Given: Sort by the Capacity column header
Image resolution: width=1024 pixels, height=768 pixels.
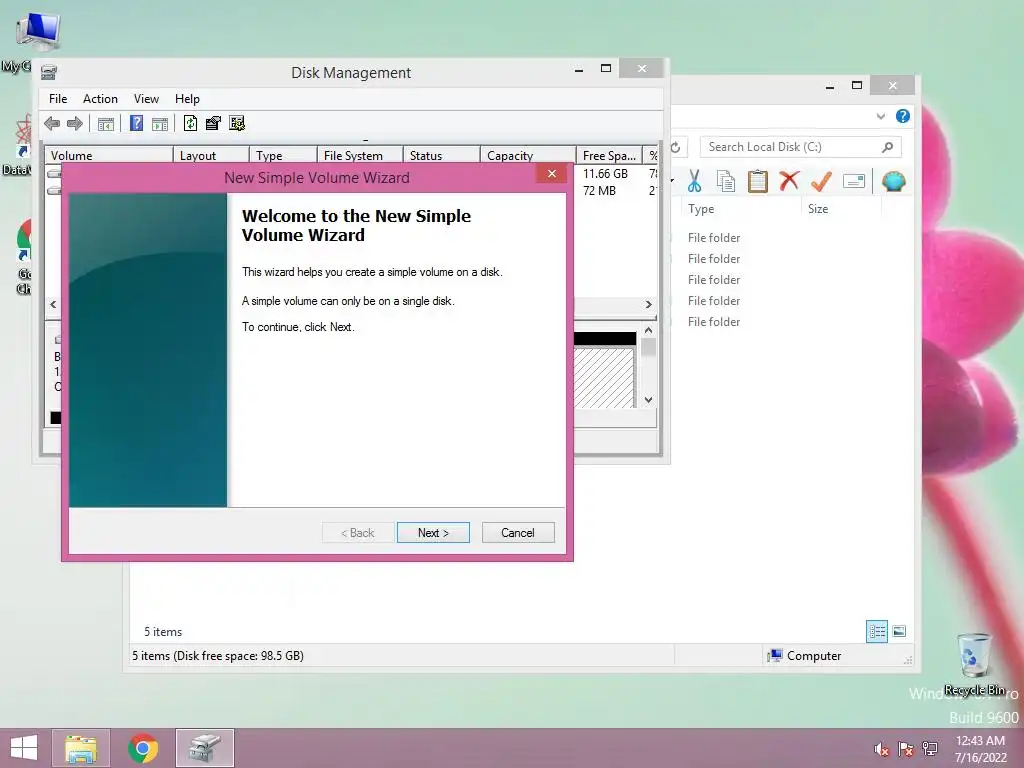Looking at the screenshot, I should coord(528,155).
